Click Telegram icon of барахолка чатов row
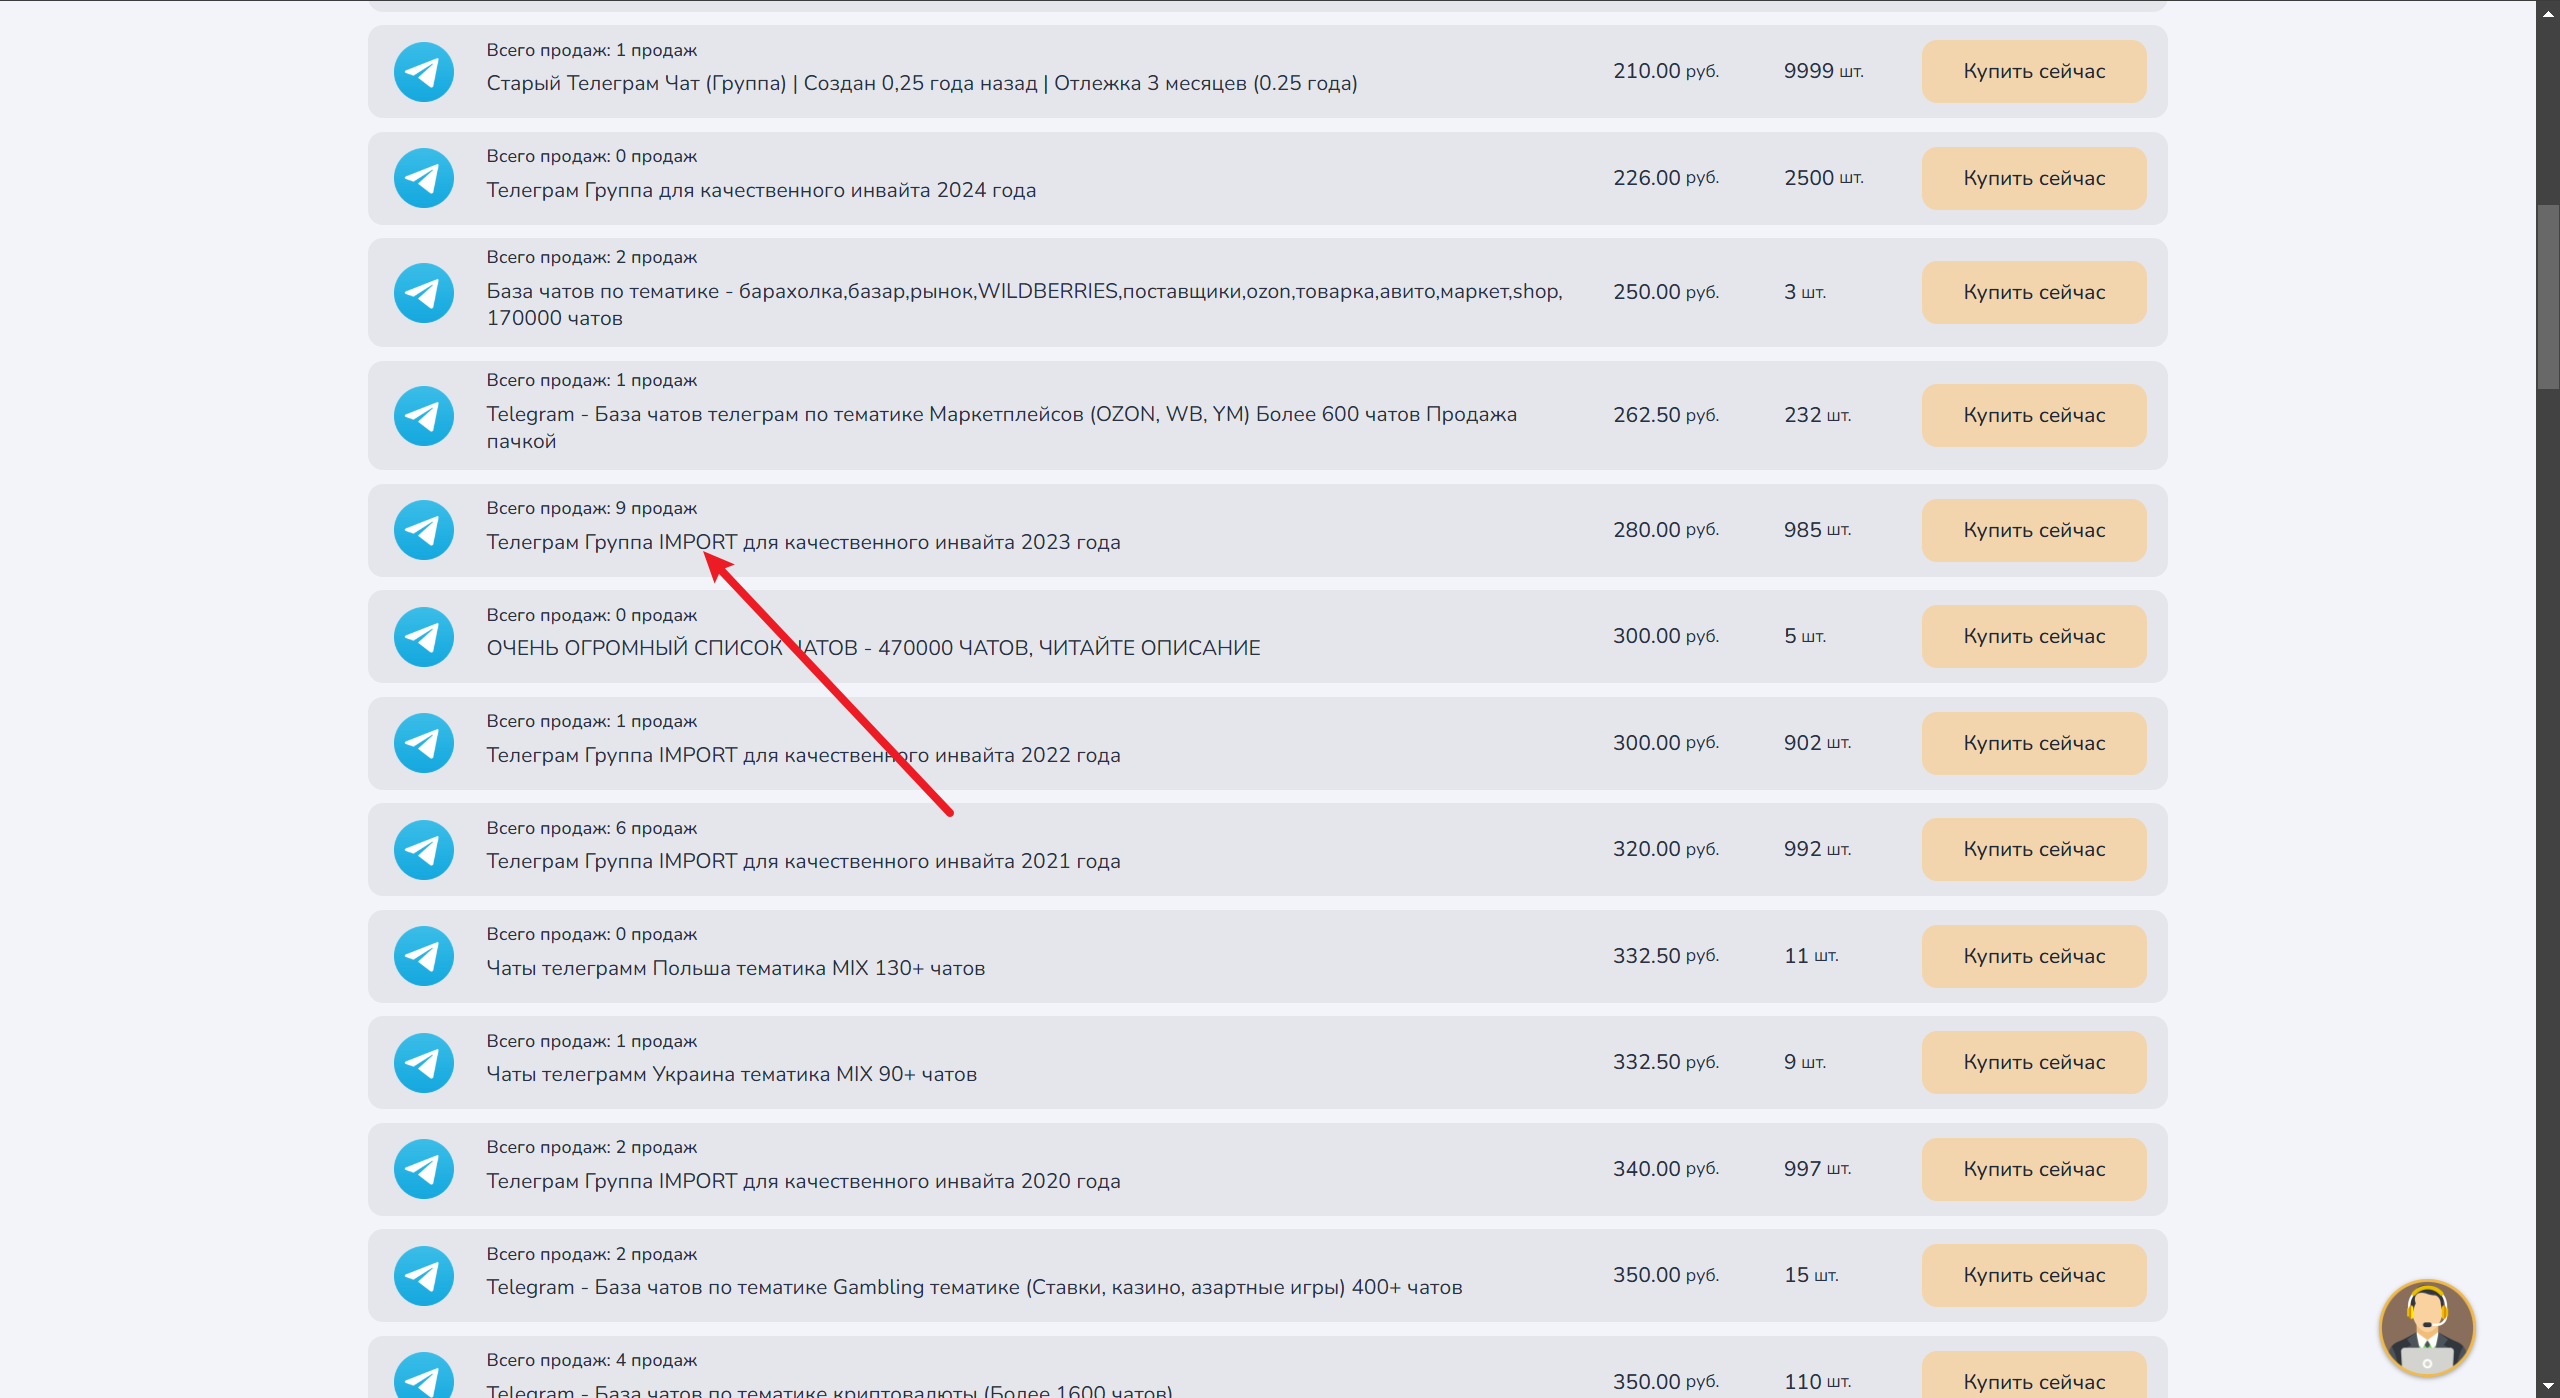Image resolution: width=2560 pixels, height=1398 pixels. point(423,292)
